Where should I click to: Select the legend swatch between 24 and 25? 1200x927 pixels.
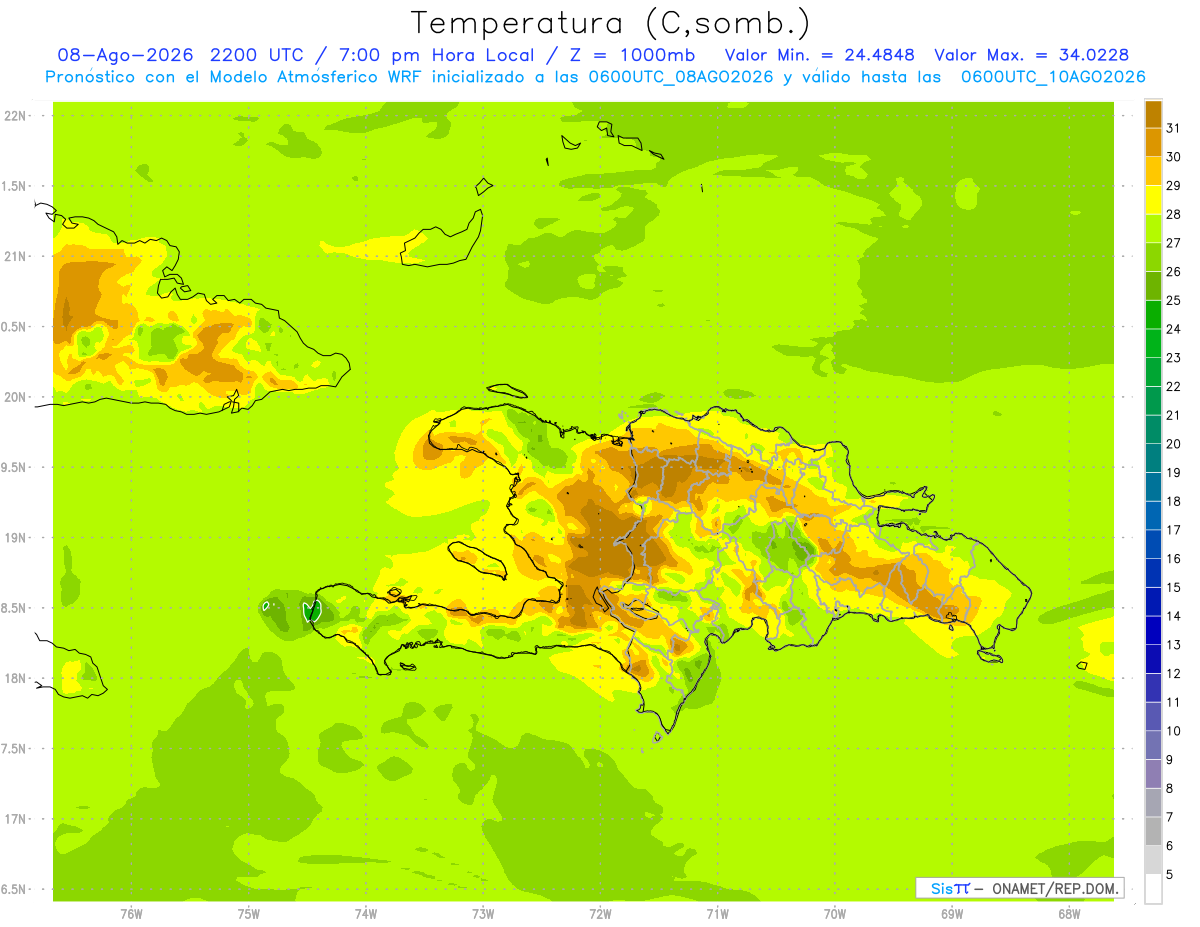[1153, 314]
